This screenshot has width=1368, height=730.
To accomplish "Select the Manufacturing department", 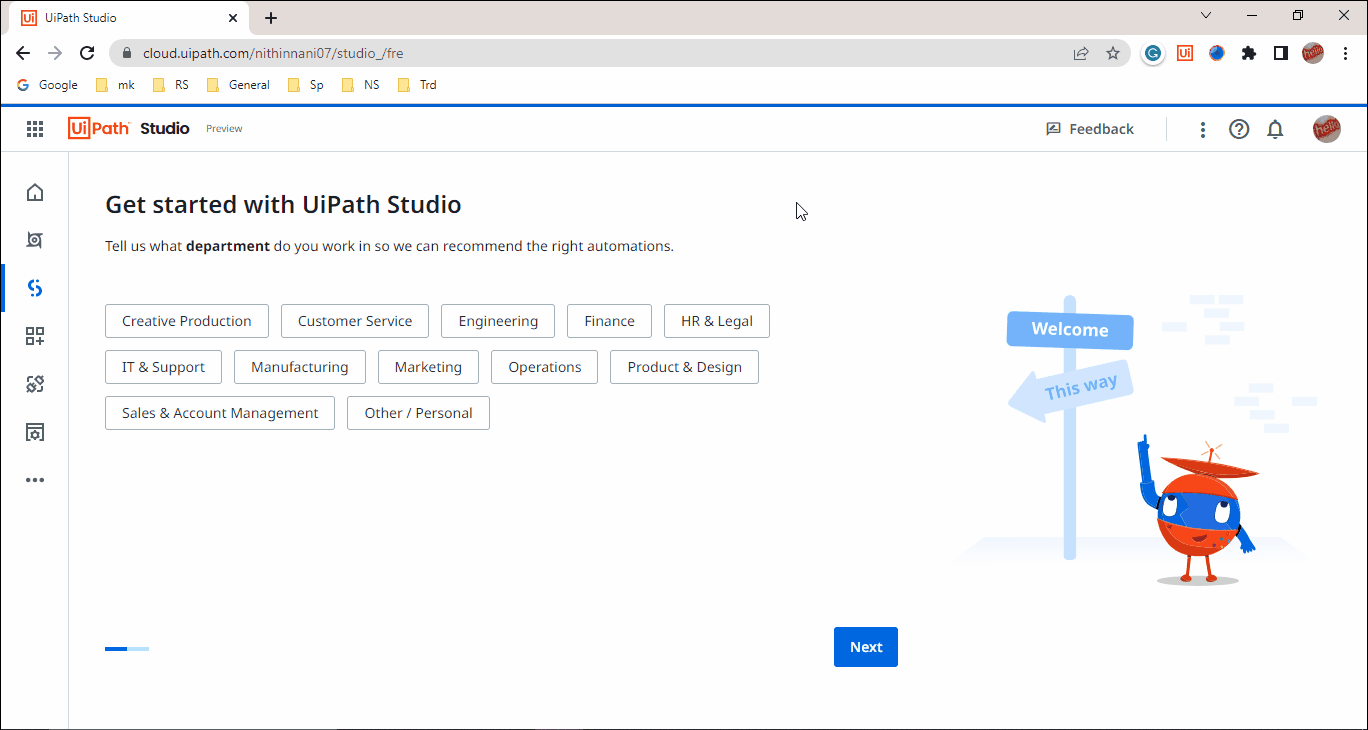I will tap(300, 367).
